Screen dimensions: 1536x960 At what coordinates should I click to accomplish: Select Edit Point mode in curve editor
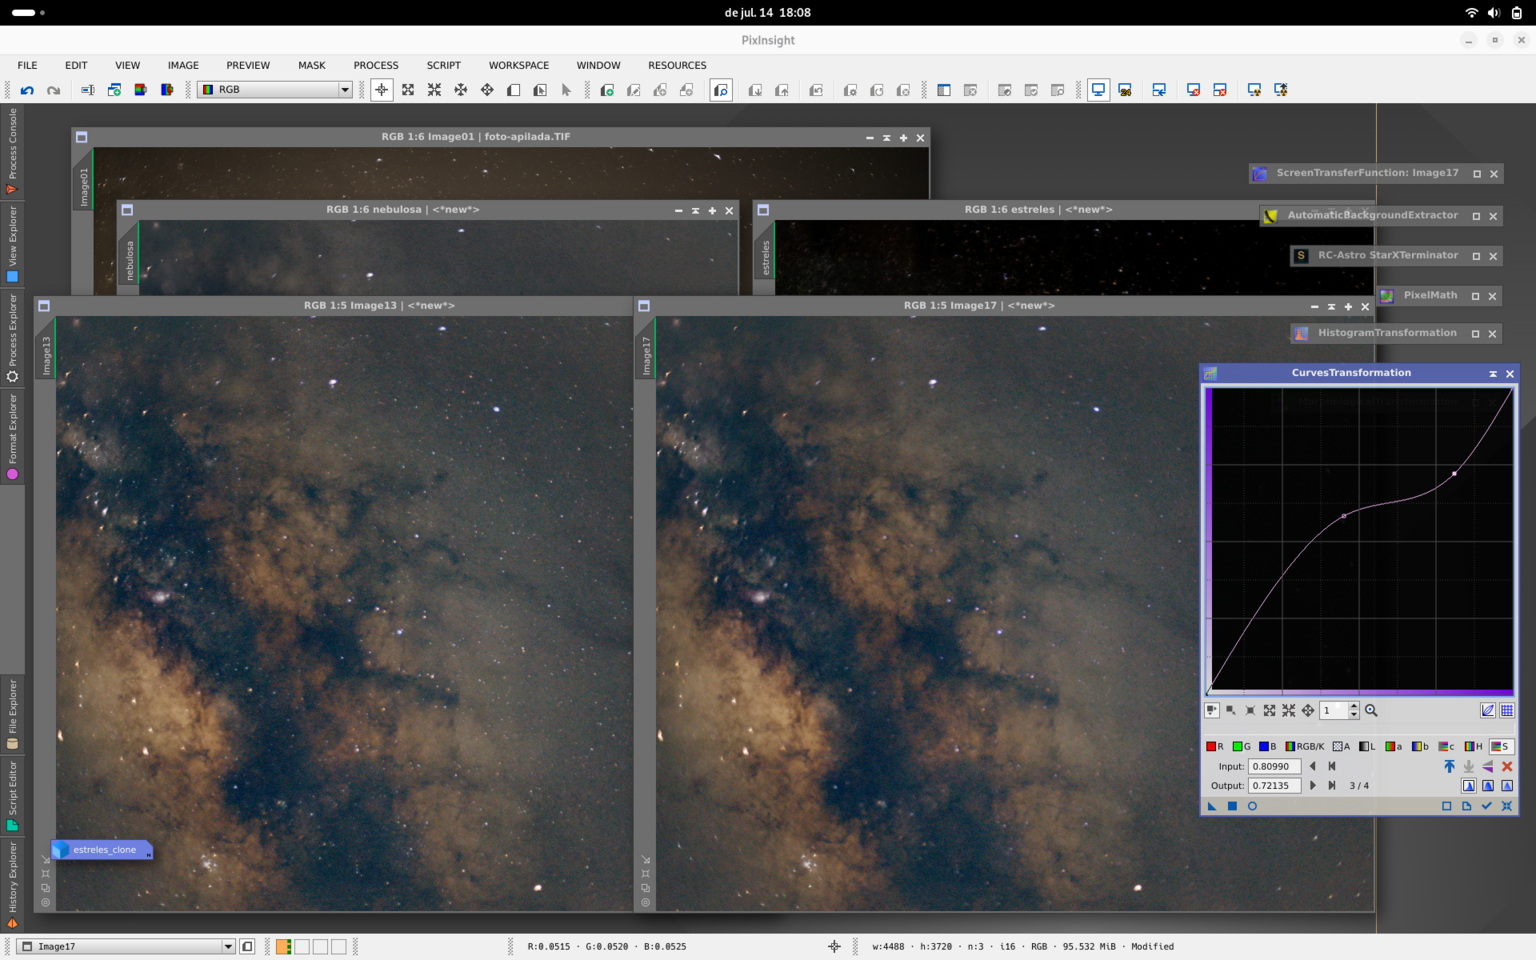pyautogui.click(x=1211, y=710)
